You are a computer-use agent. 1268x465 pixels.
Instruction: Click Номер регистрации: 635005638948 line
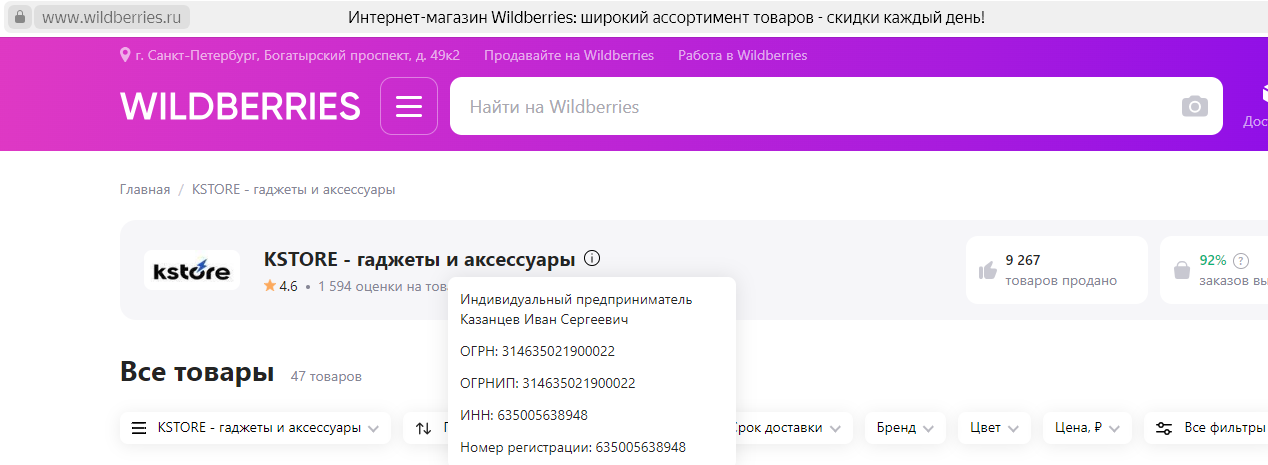point(573,447)
